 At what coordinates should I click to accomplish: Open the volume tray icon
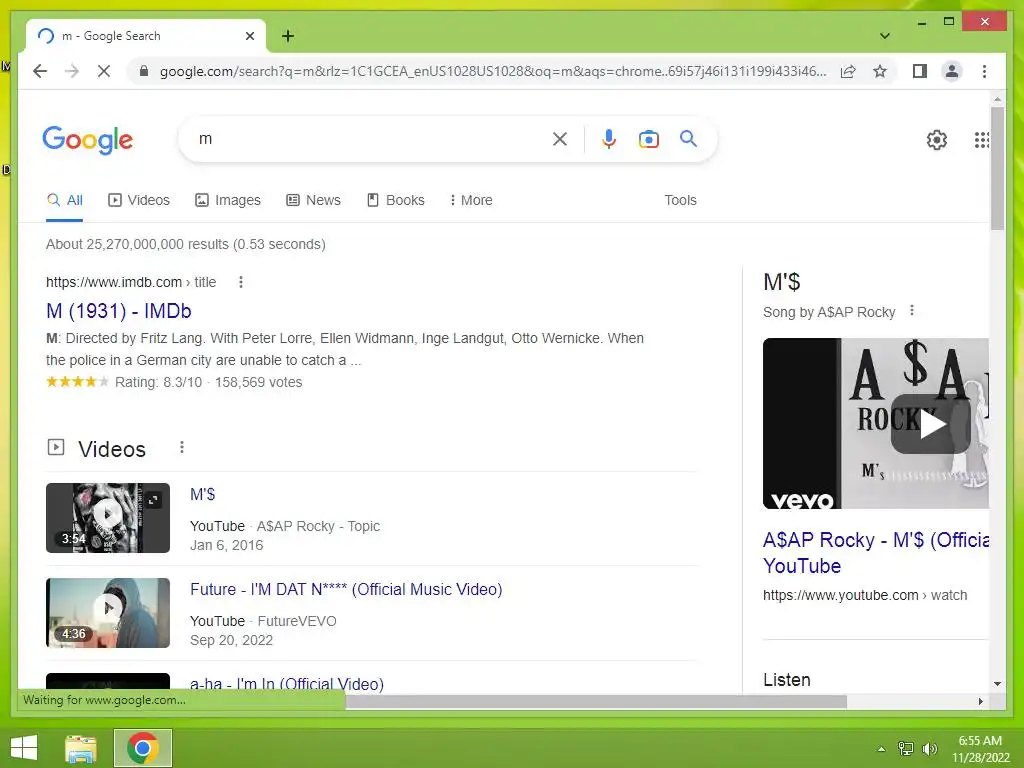(929, 748)
